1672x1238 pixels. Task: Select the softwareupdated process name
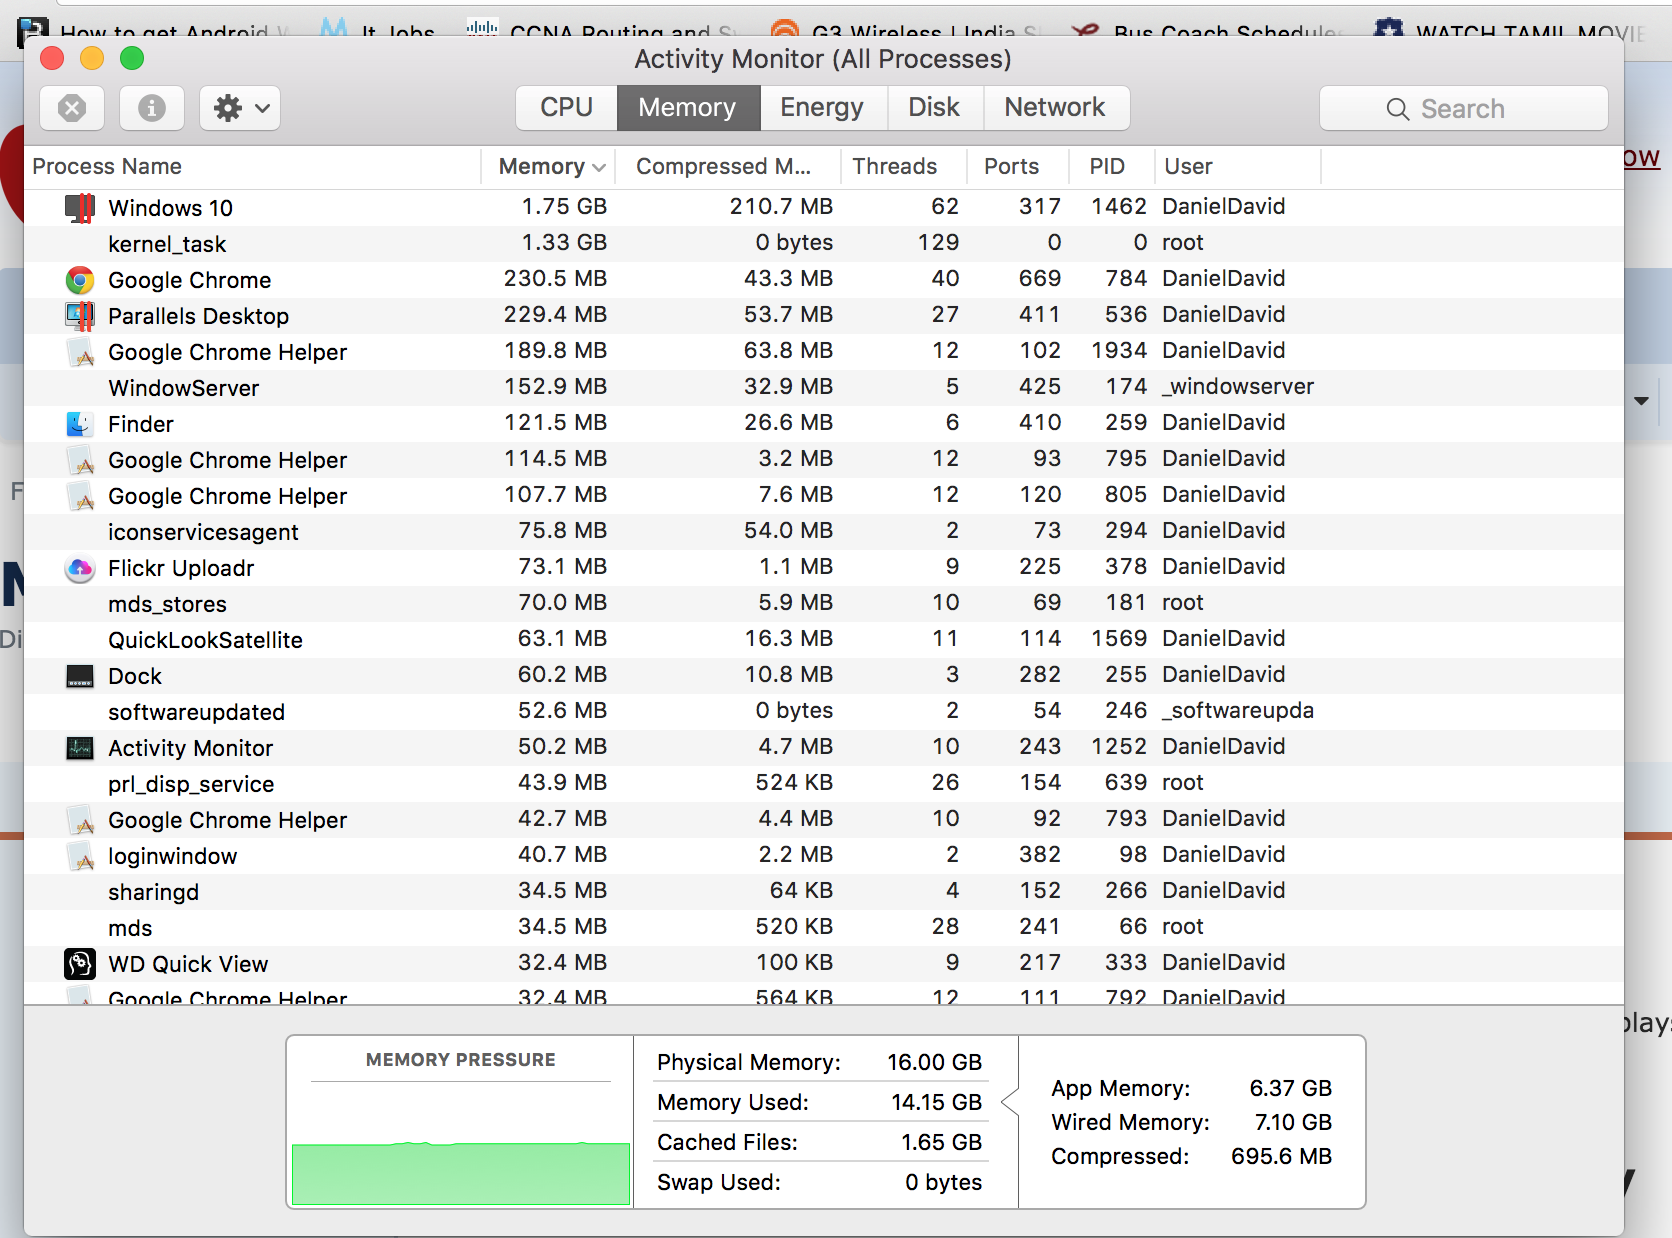[x=197, y=712]
